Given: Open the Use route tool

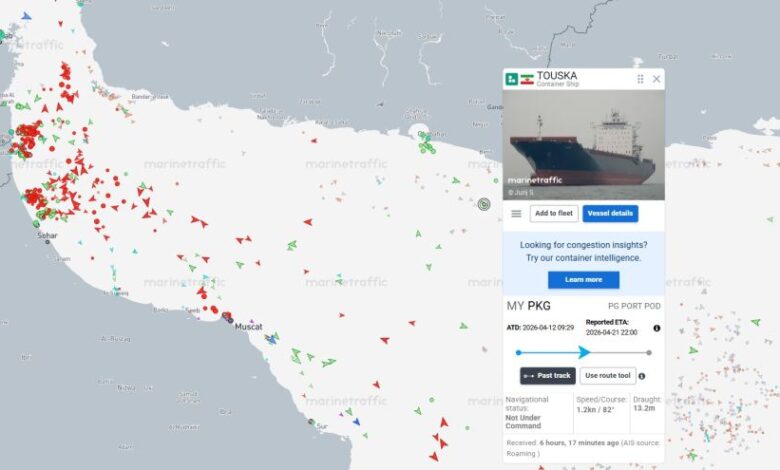Looking at the screenshot, I should [607, 376].
